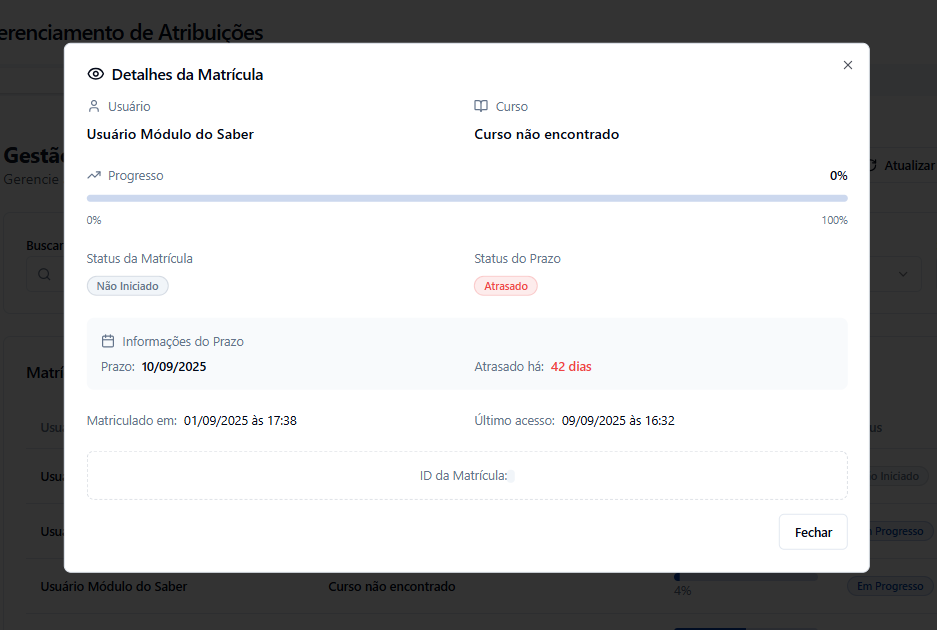Viewport: 937px width, 630px height.
Task: Click the Em Progresso badge in bottom row
Action: [889, 587]
